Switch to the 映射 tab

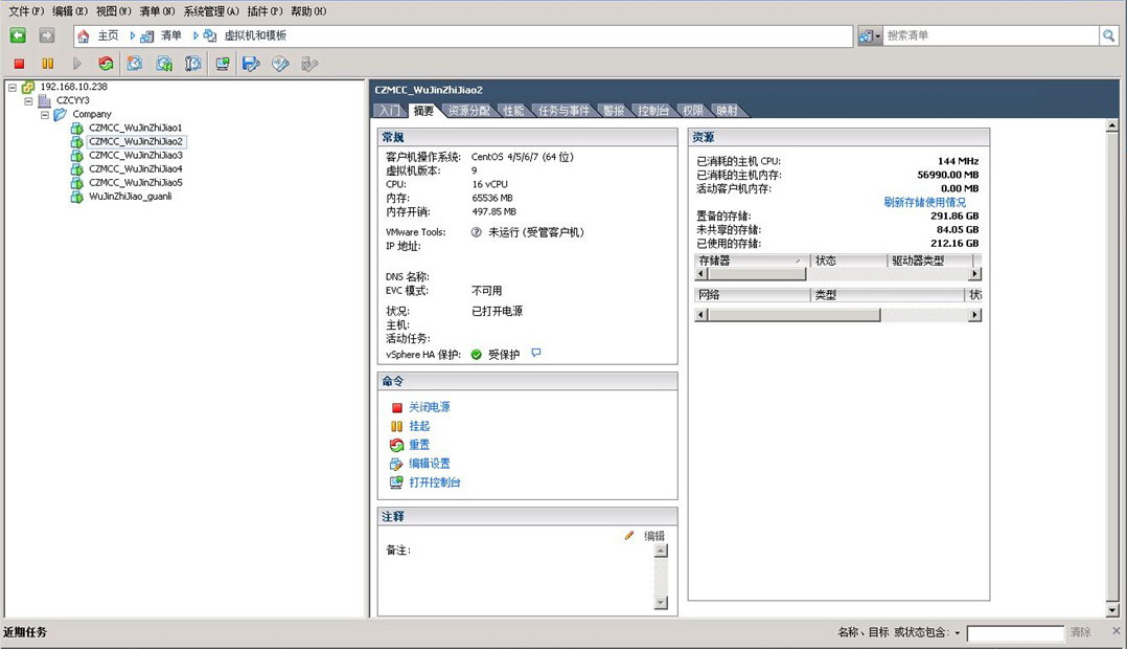click(x=727, y=111)
